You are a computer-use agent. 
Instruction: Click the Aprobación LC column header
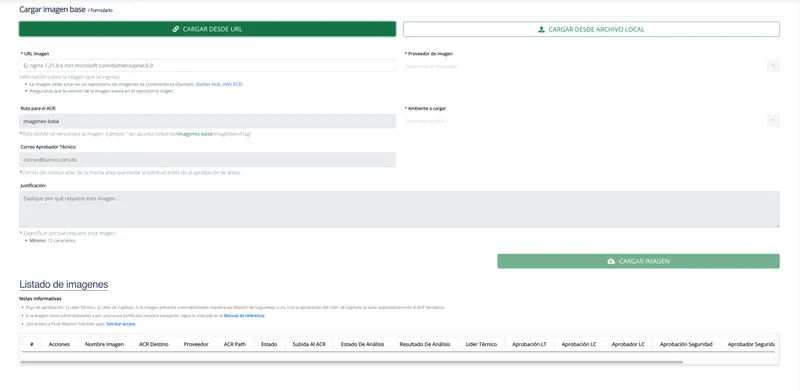pos(579,345)
